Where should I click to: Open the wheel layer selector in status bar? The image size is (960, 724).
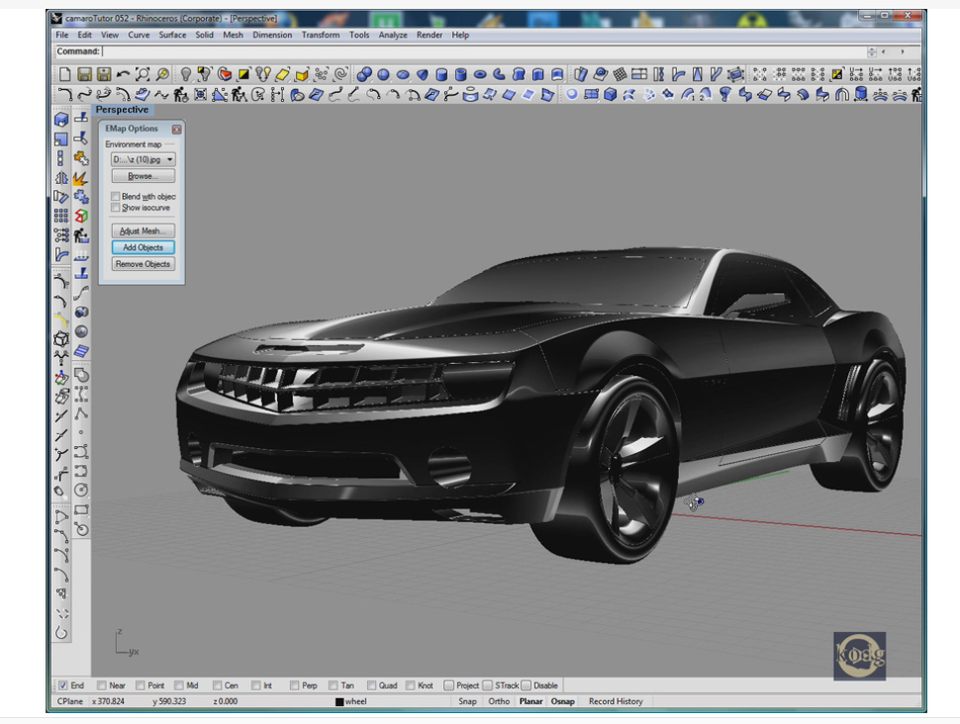coord(356,701)
